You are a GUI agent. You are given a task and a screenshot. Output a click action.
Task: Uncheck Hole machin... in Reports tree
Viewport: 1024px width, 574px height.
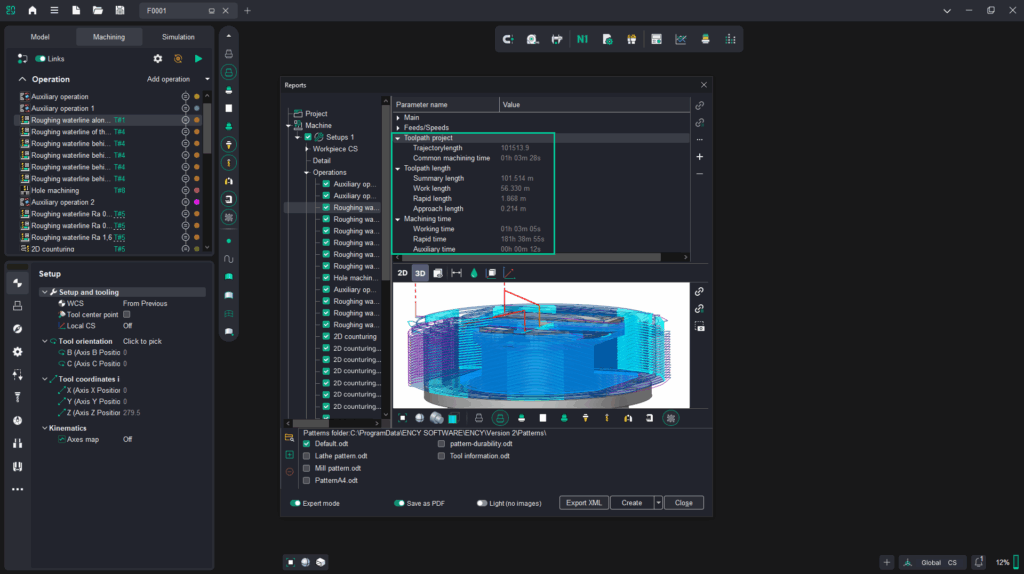326,278
